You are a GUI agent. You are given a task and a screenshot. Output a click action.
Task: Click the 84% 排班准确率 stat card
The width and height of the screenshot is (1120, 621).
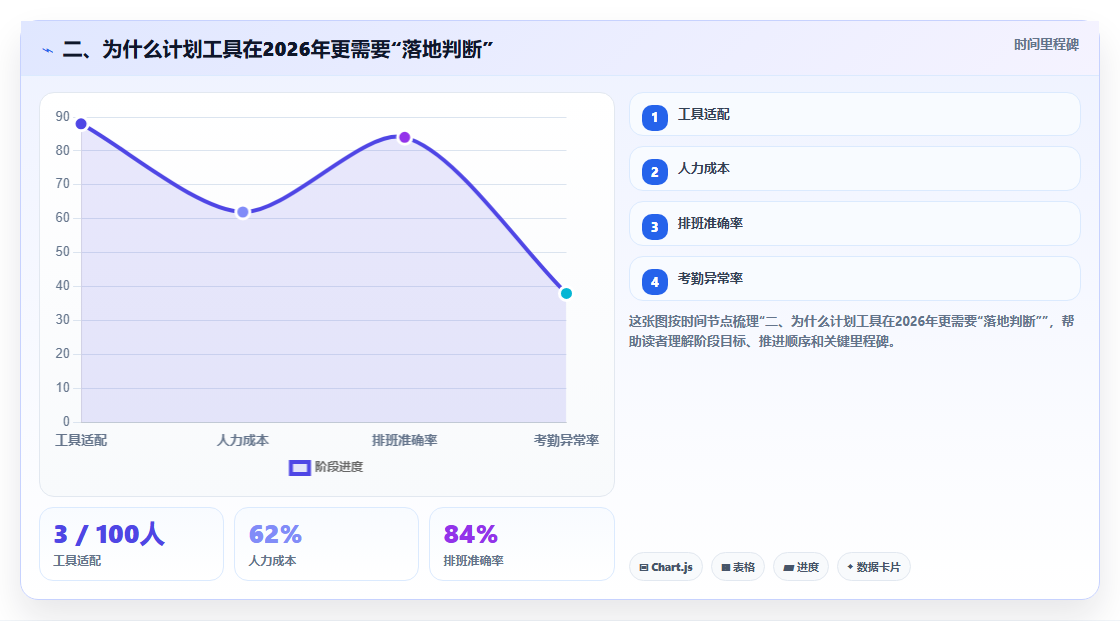point(521,544)
